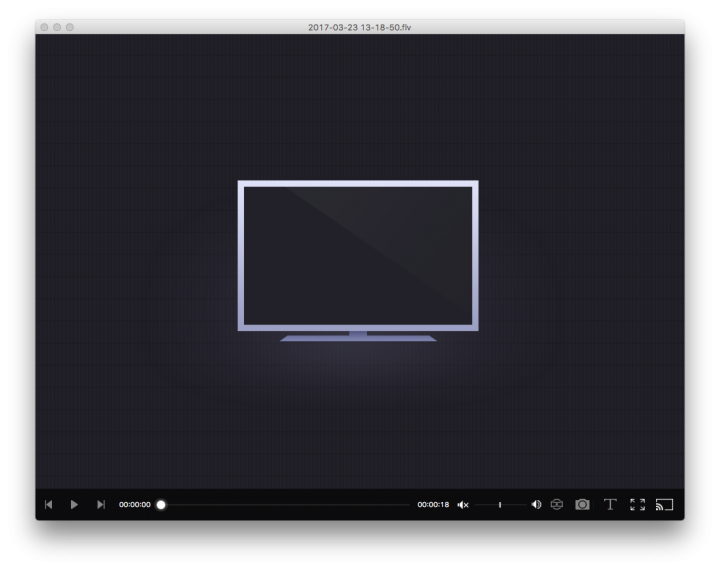Screen dimensions: 720x571
Task: Click the window title 2017-03-23 13-18-50.flv
Action: (x=360, y=28)
